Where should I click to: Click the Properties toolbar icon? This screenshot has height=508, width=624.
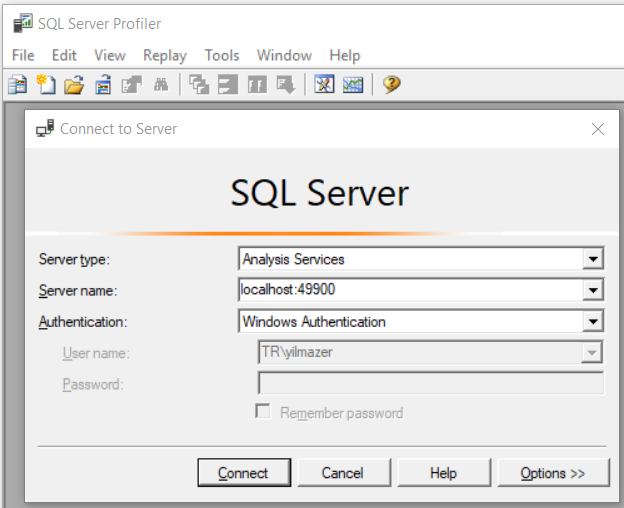pyautogui.click(x=132, y=85)
